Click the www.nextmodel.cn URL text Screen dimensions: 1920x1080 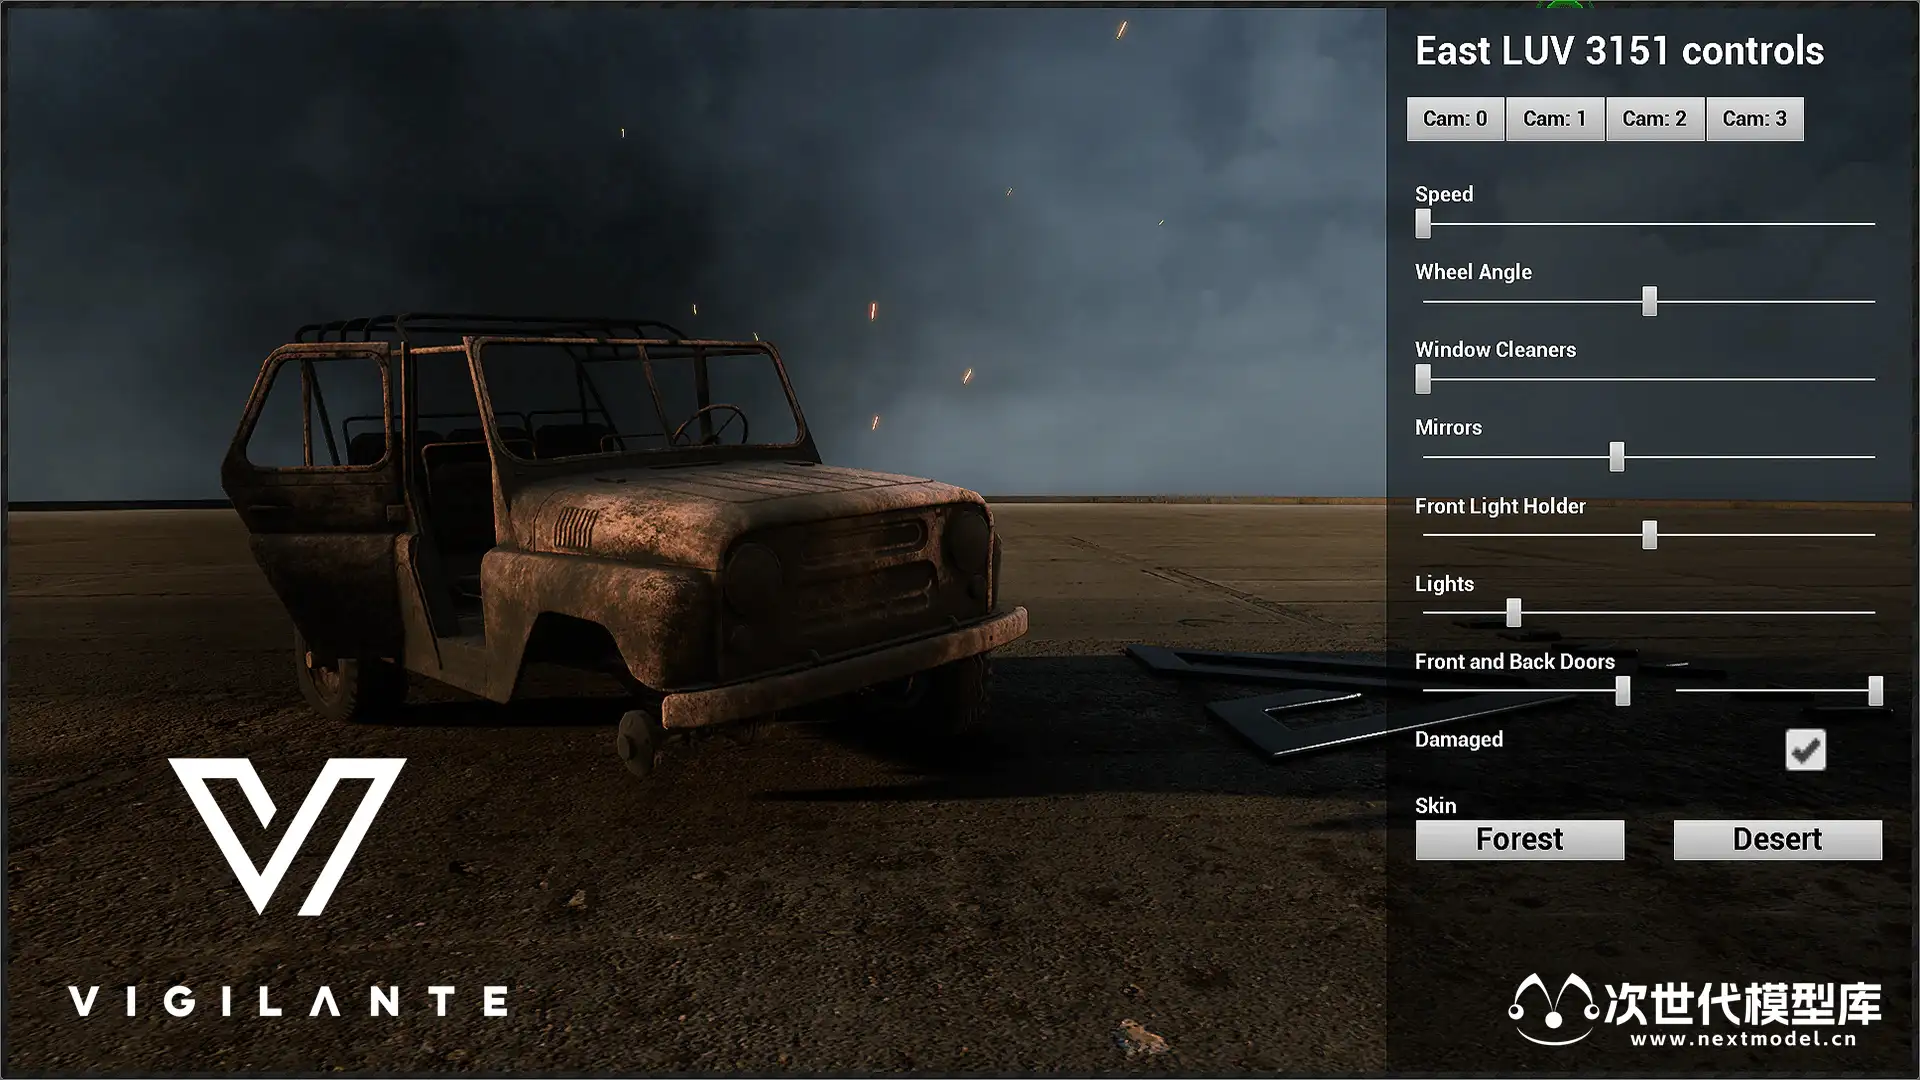coord(1743,1040)
